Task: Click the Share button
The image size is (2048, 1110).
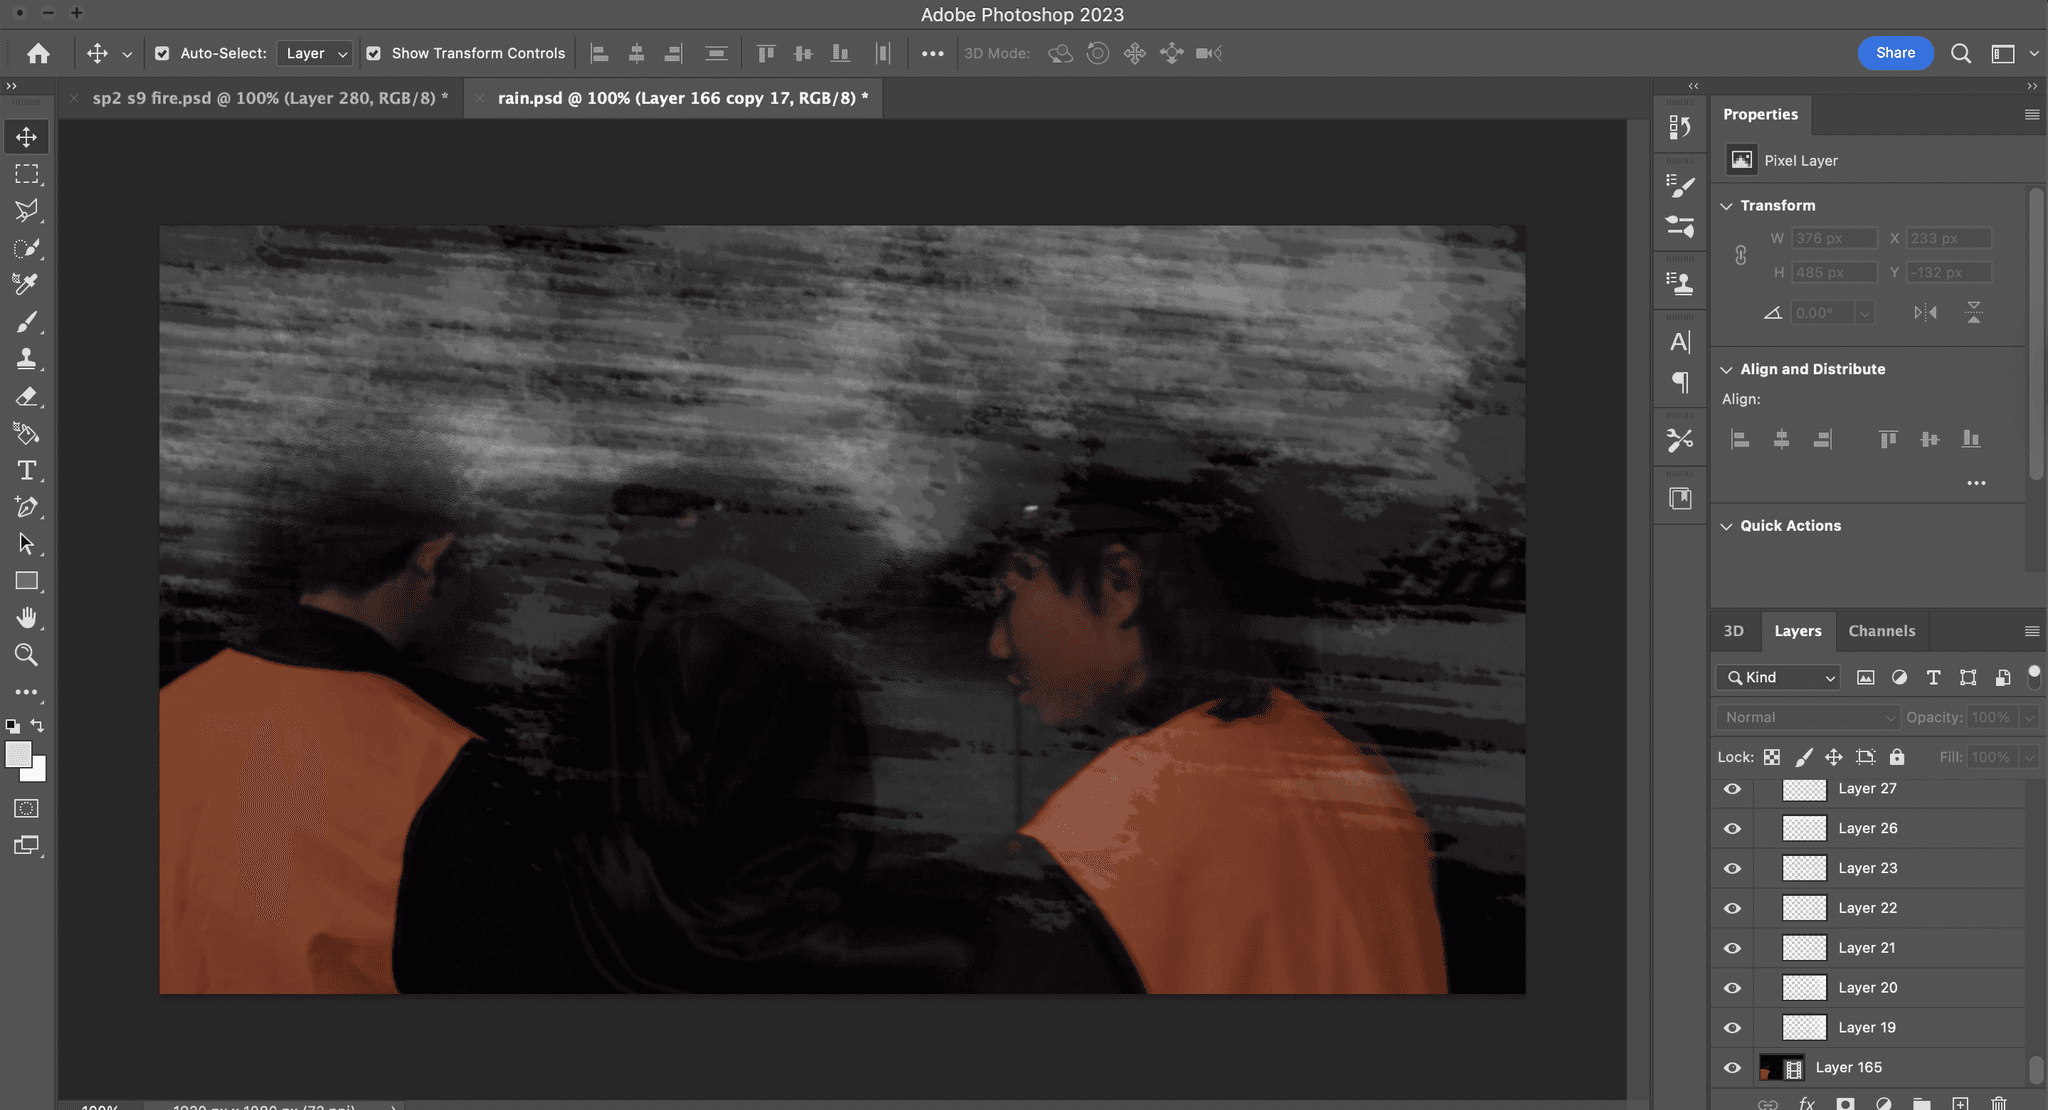Action: pos(1895,53)
